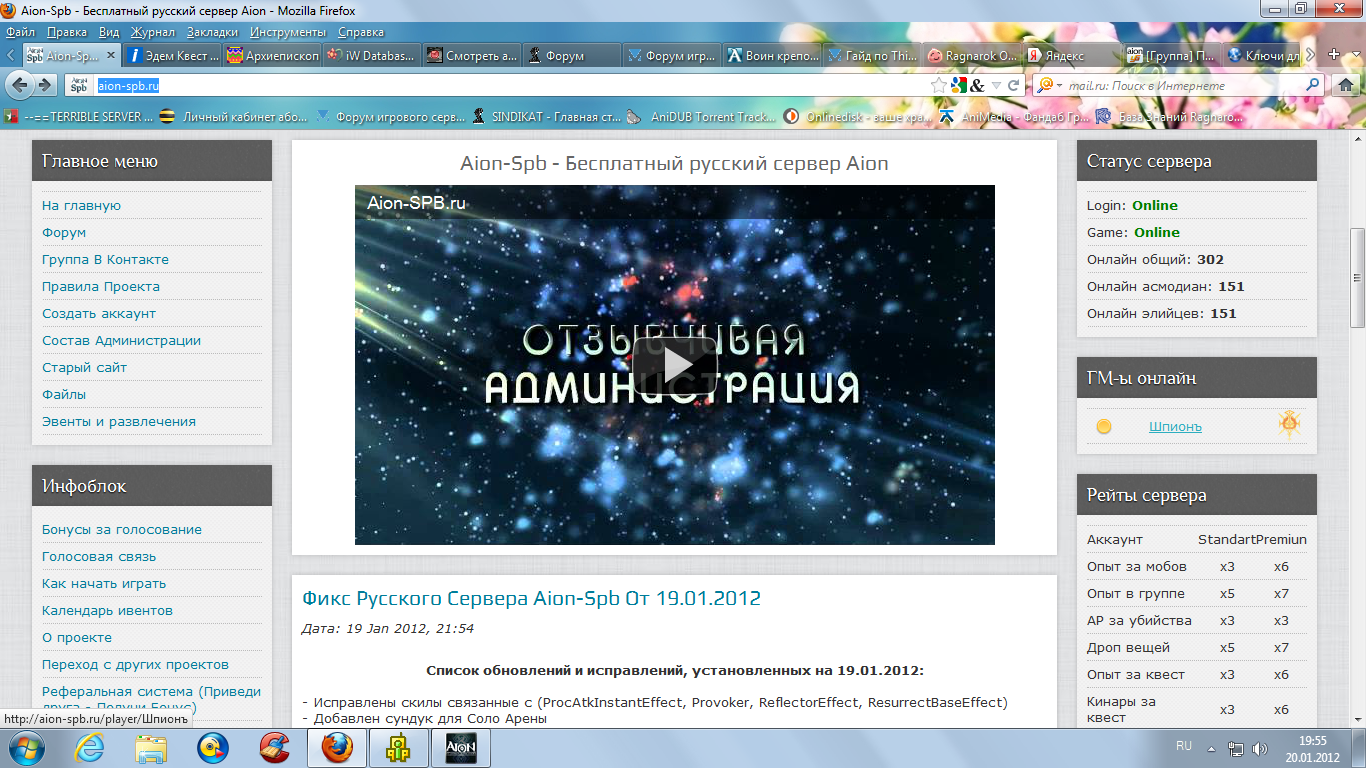
Task: Open a new tab with plus button
Action: pos(1334,55)
